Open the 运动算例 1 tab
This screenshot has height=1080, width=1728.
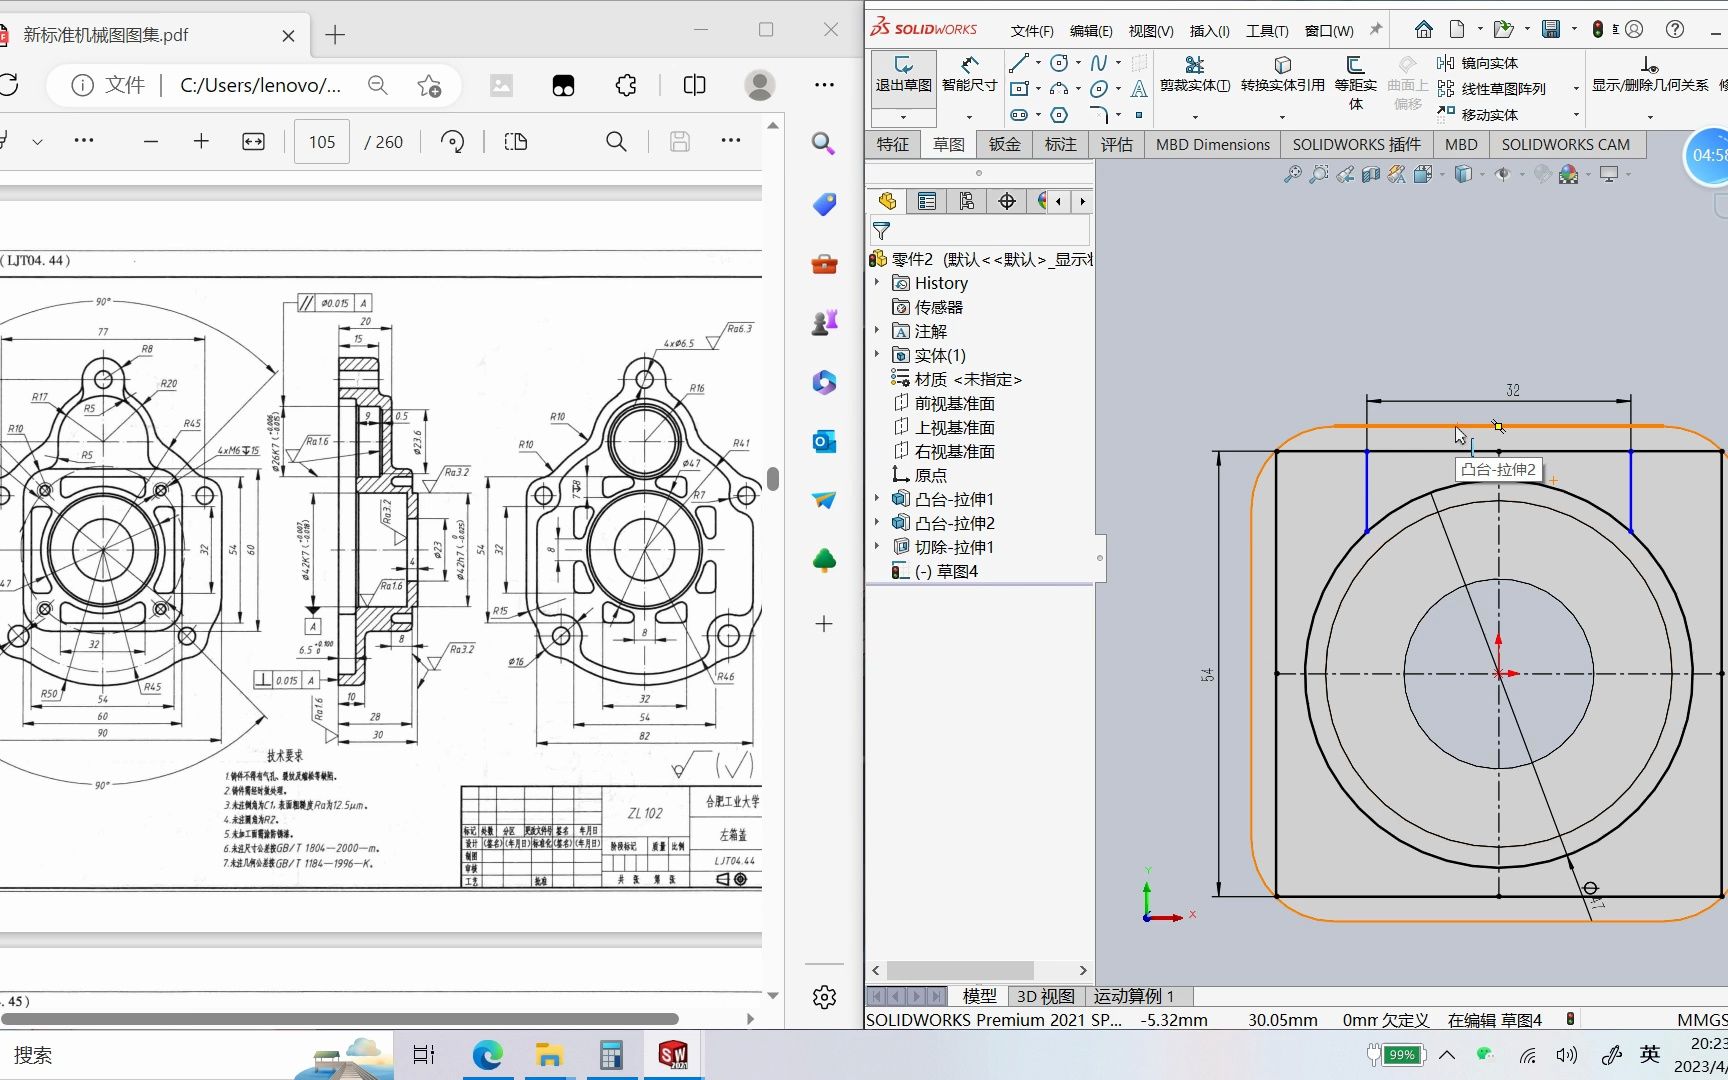pyautogui.click(x=1134, y=996)
